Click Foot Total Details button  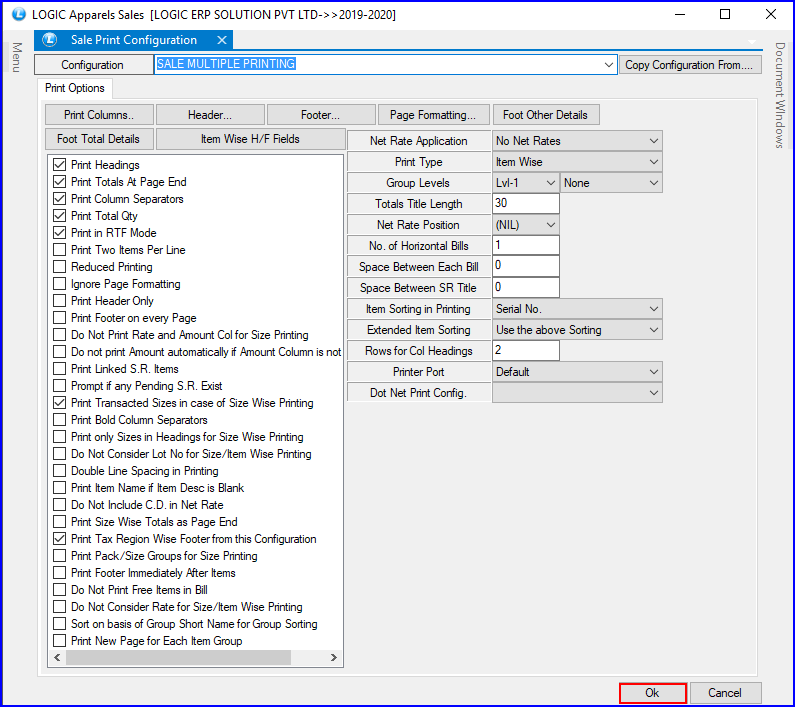[99, 139]
